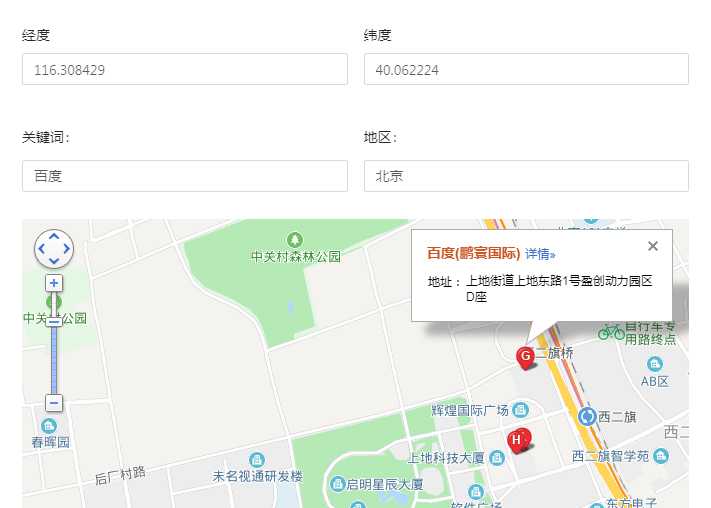Click the bicycle icon near 自行车专用路终点
The width and height of the screenshot is (711, 508).
(x=611, y=331)
